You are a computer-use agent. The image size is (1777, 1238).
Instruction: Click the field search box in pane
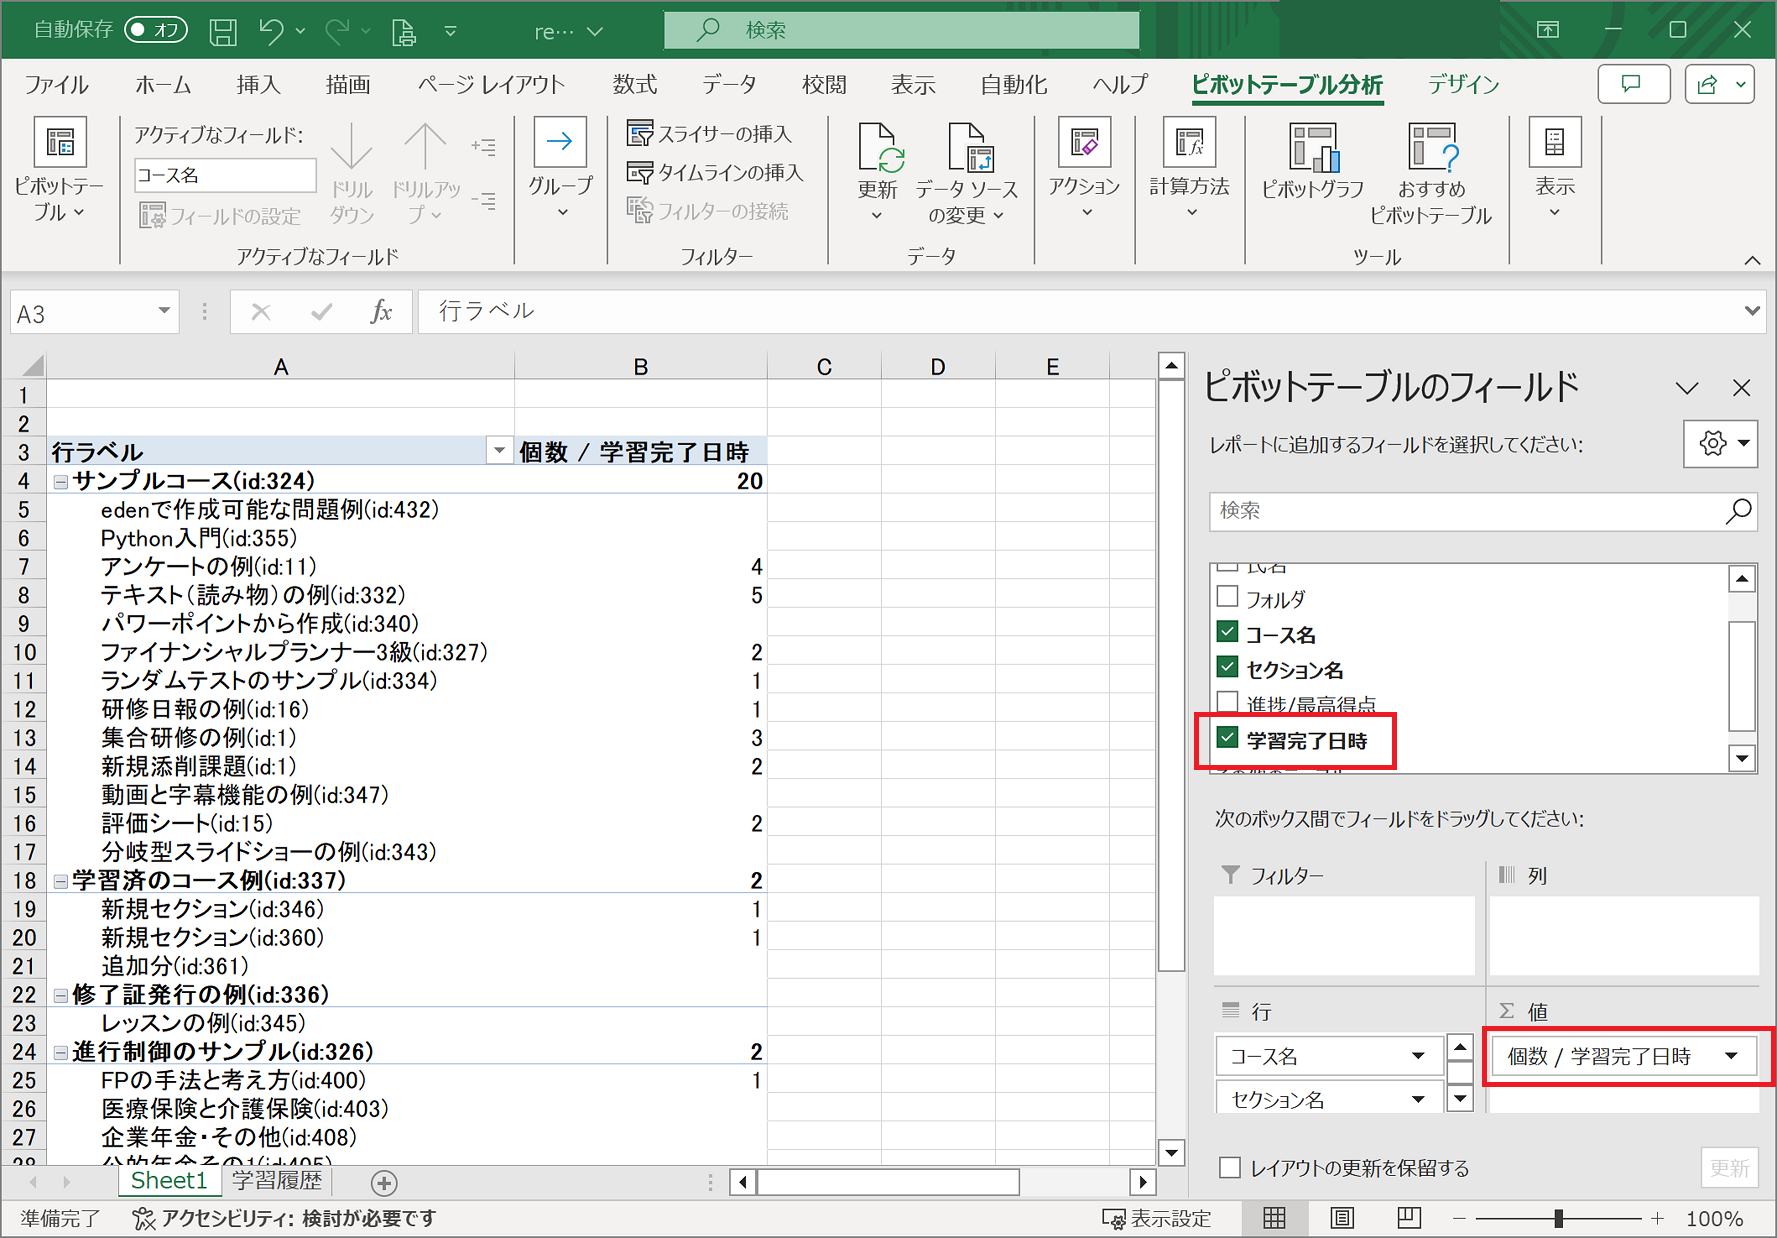pyautogui.click(x=1482, y=511)
